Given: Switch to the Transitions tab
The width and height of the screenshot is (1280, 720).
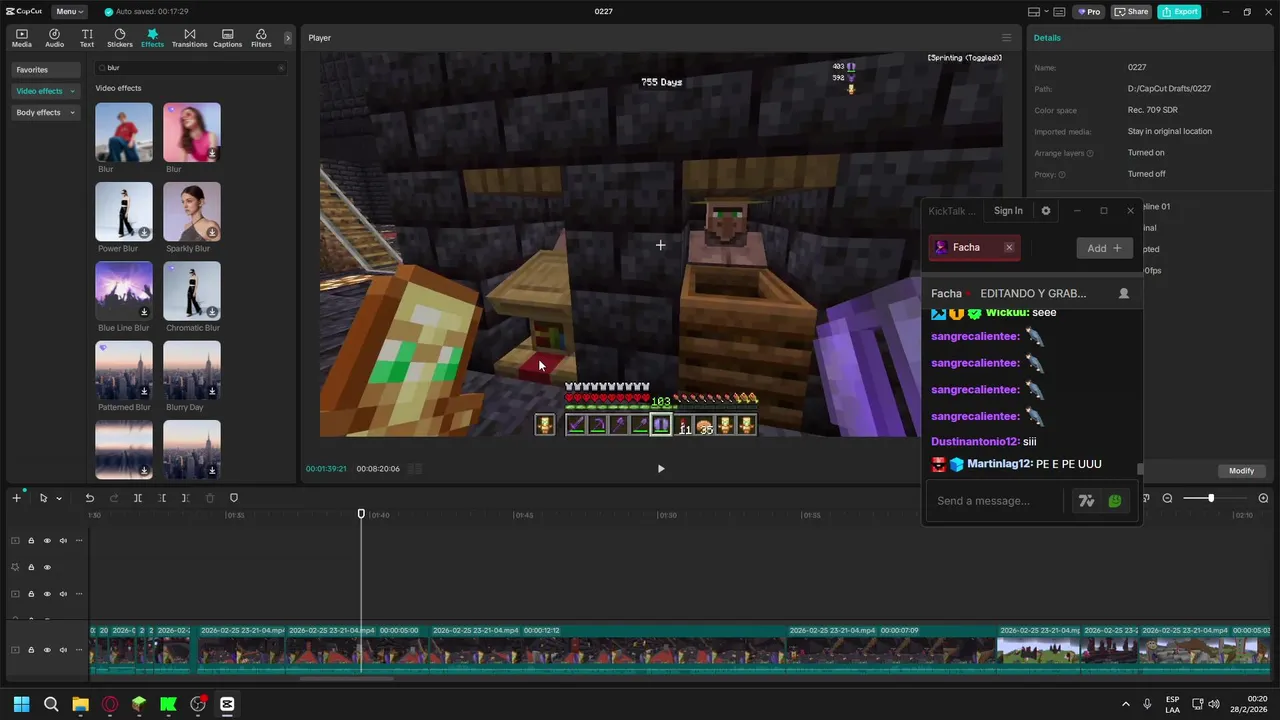Looking at the screenshot, I should [x=189, y=38].
